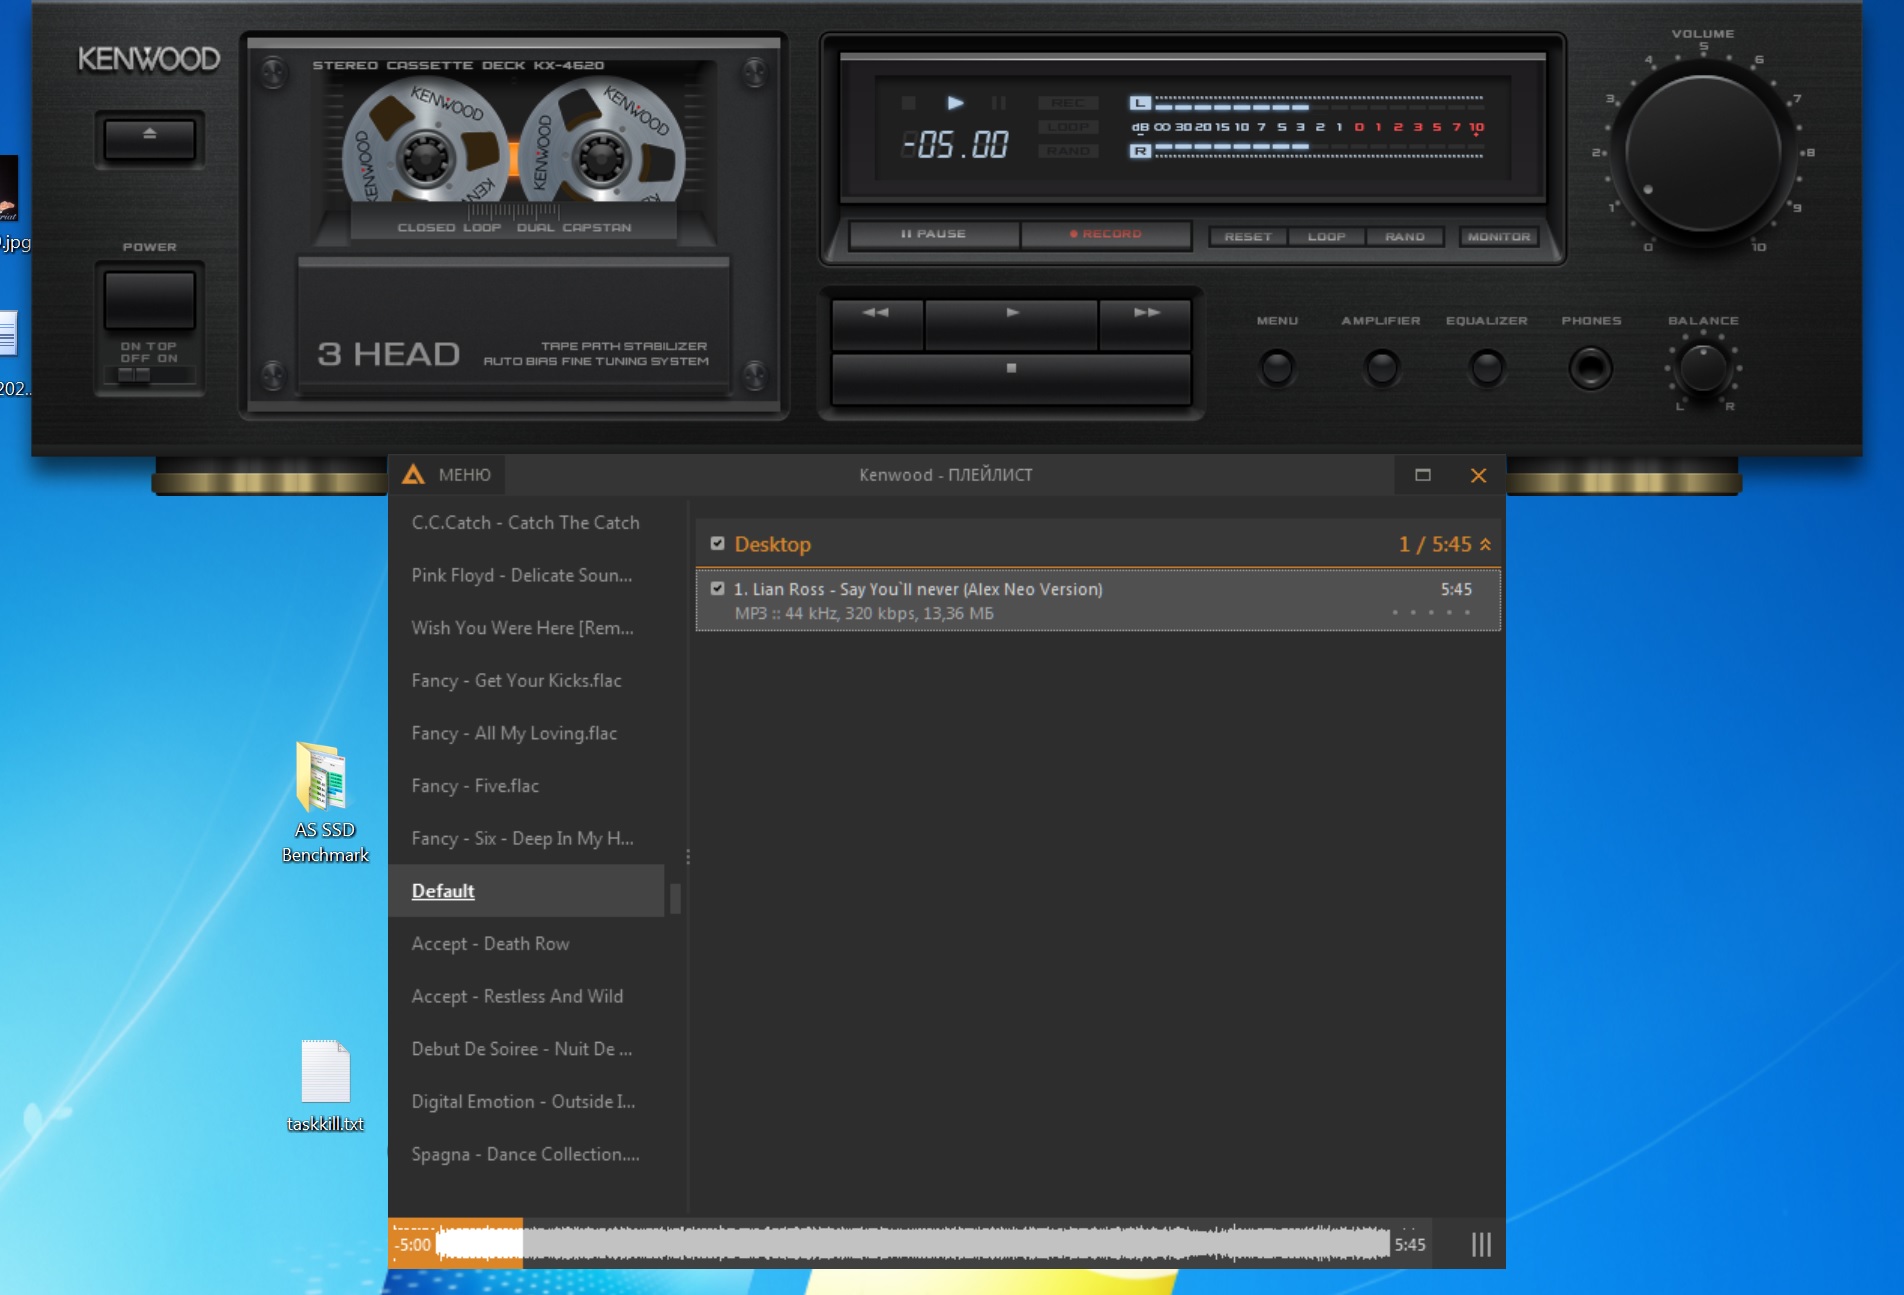Click the vertical splitter grip dots

688,857
